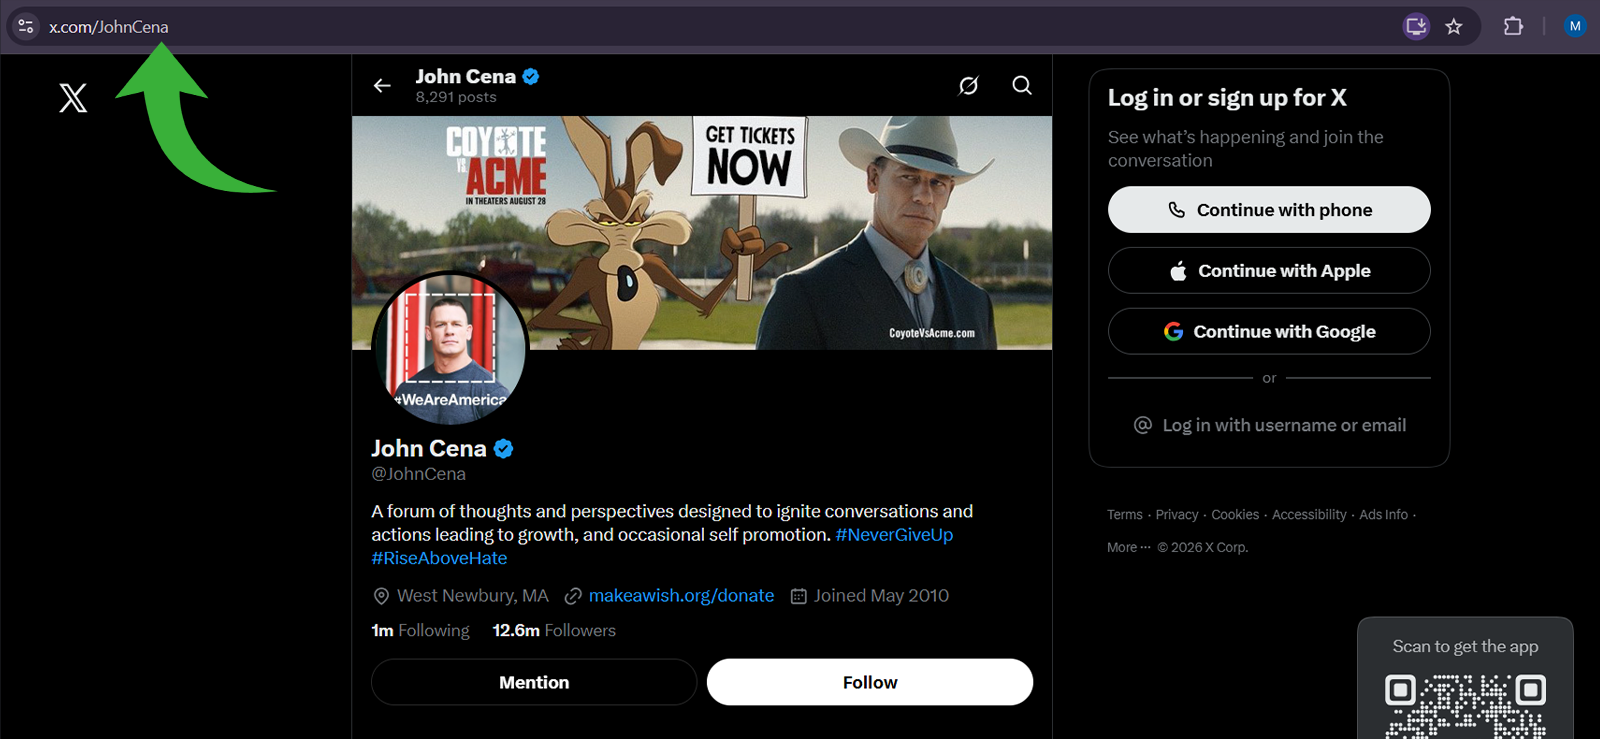Image resolution: width=1600 pixels, height=739 pixels.
Task: Click the location pin beside West Newbury, MA
Action: coord(381,596)
